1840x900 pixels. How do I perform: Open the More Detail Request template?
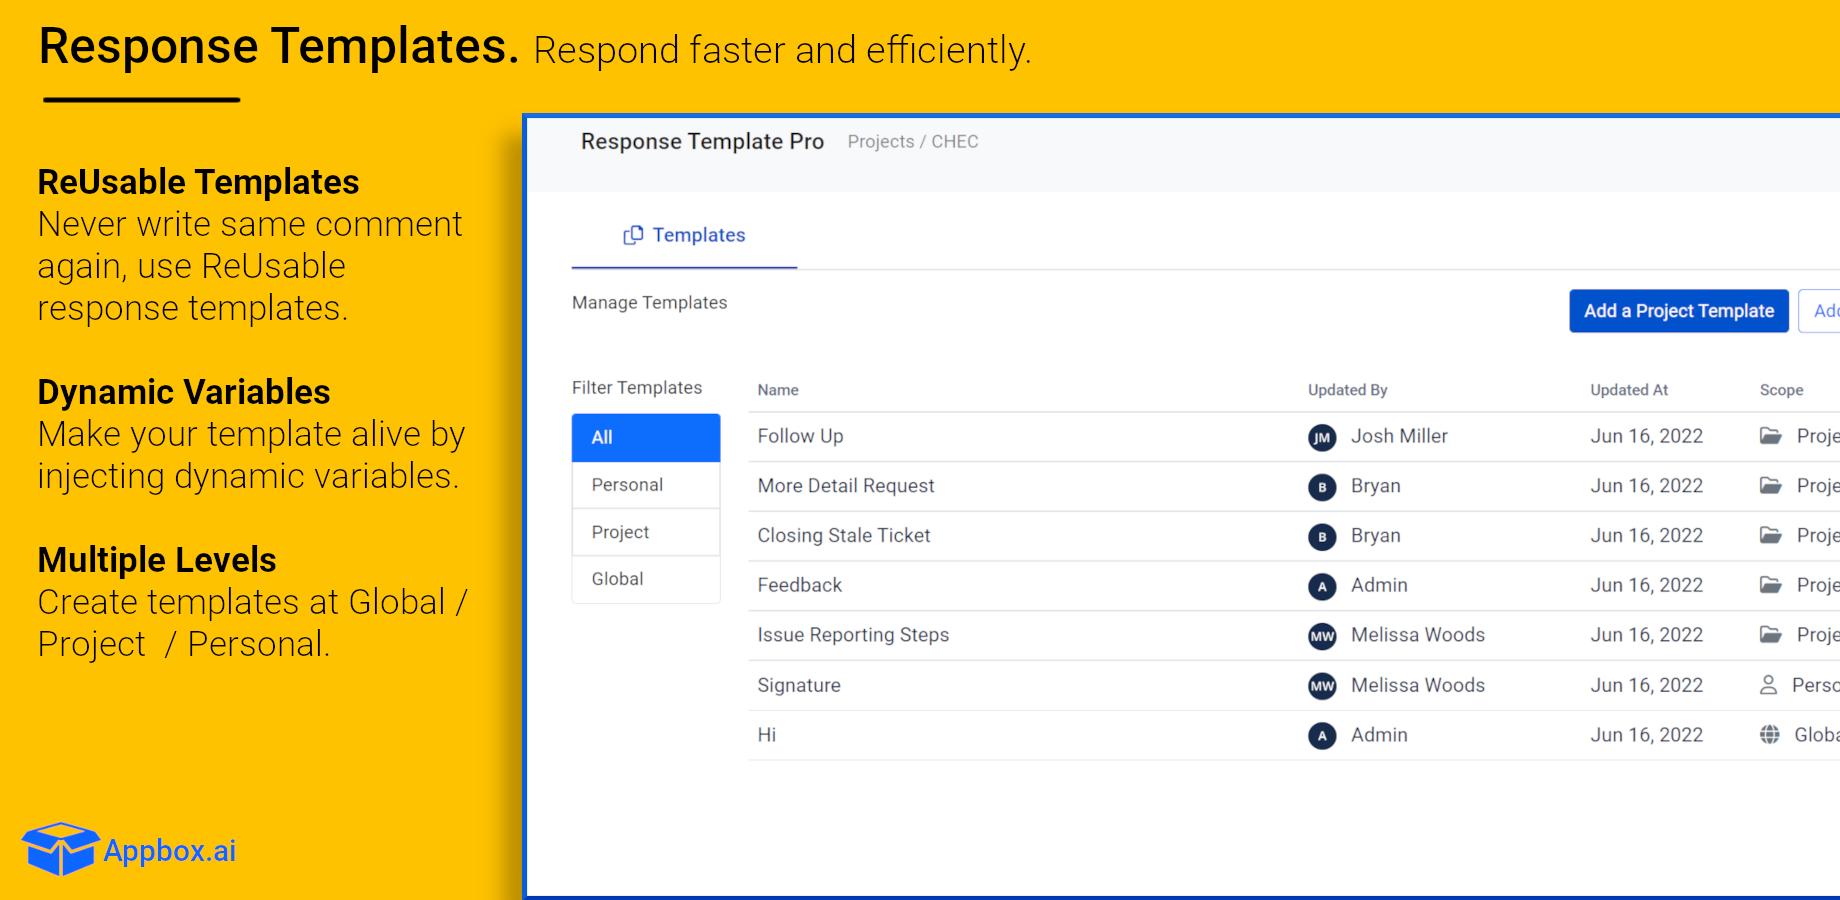(x=846, y=486)
